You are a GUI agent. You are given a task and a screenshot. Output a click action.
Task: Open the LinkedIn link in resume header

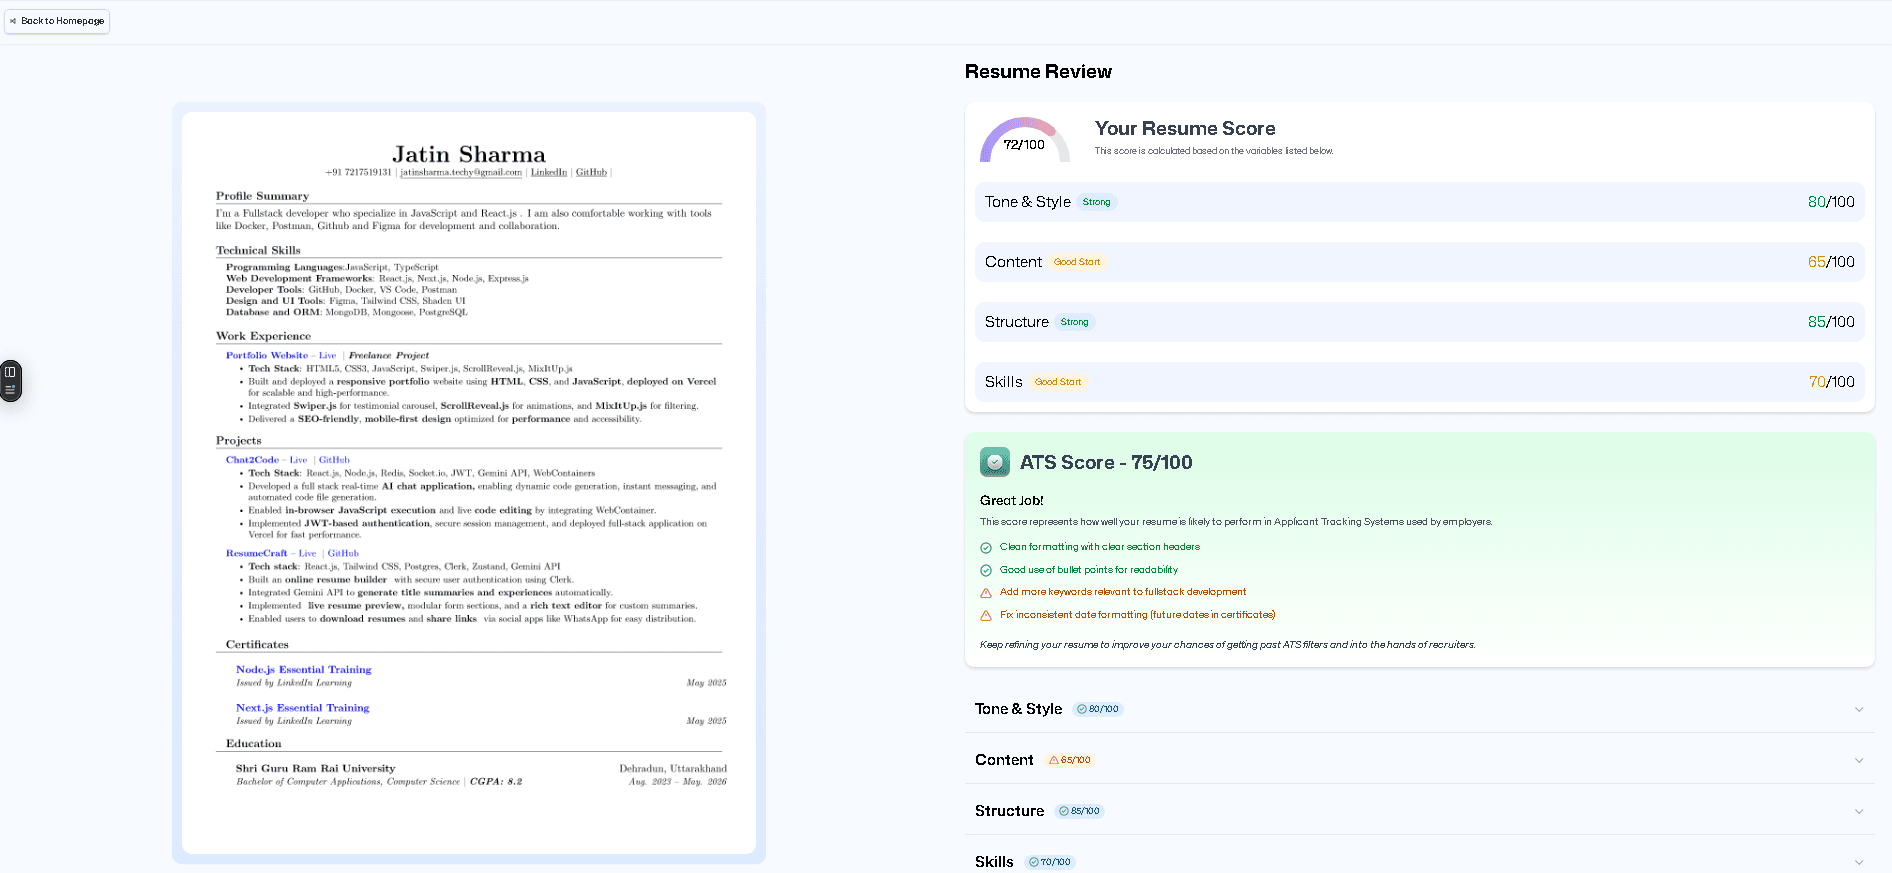(x=548, y=172)
